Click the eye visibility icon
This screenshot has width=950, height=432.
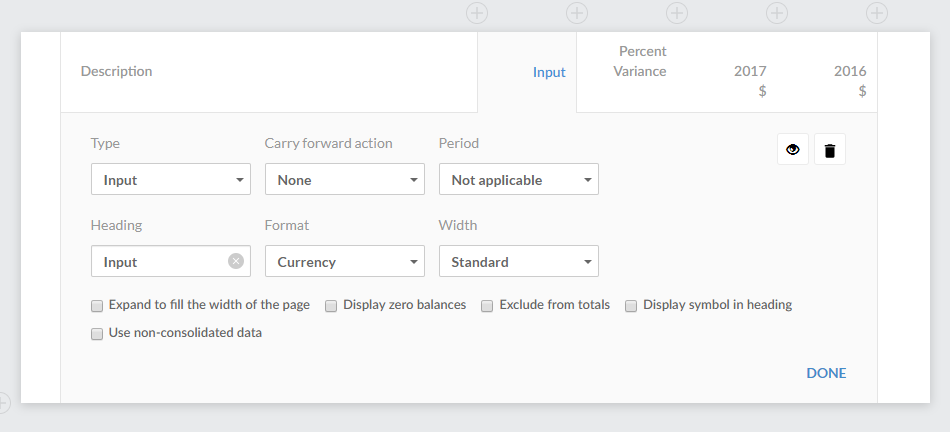pos(793,150)
